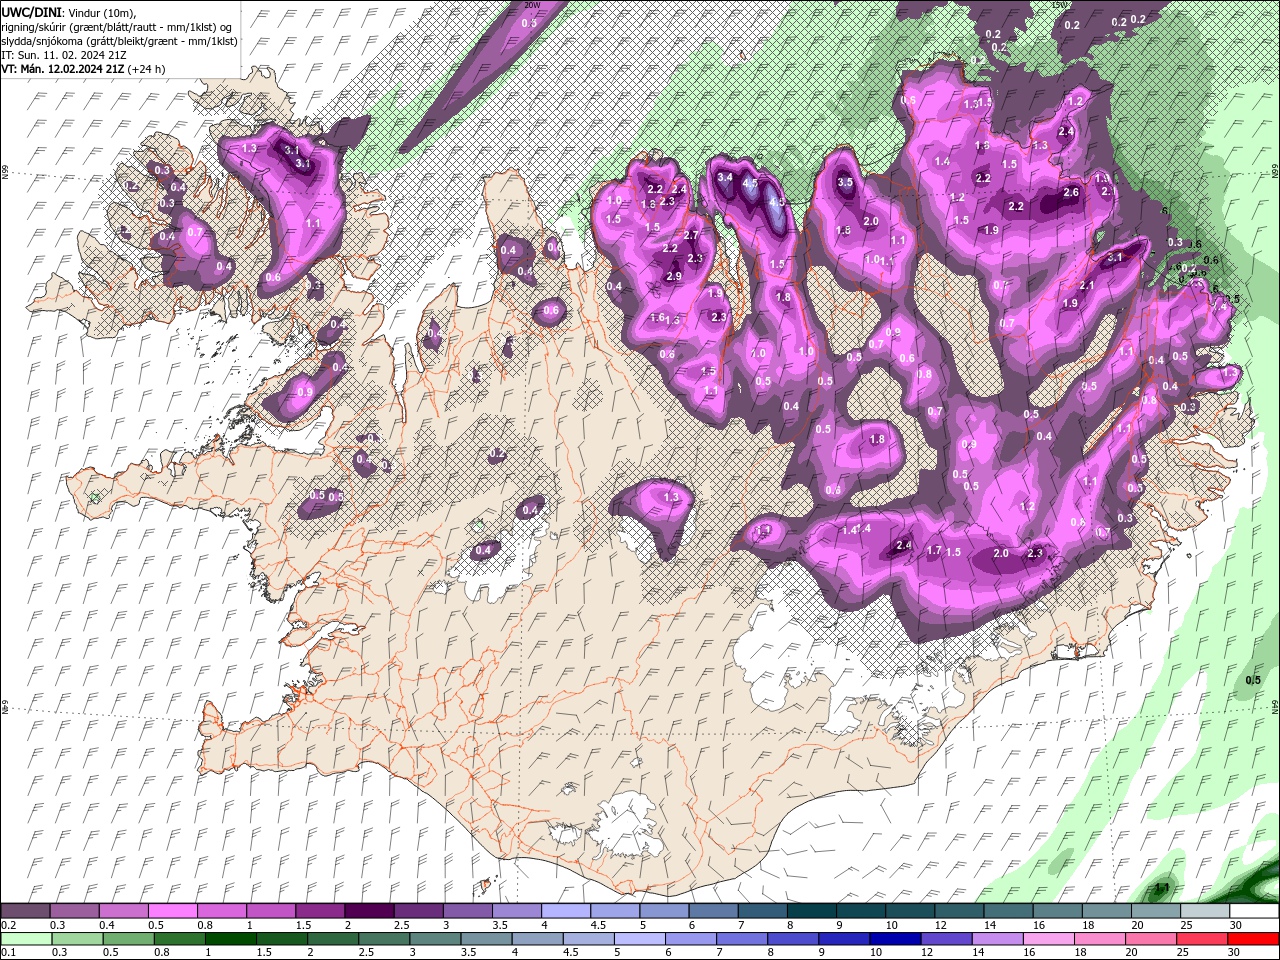Select the 'VT: Mán. 12.02.2024 21Z' valid time

point(63,69)
